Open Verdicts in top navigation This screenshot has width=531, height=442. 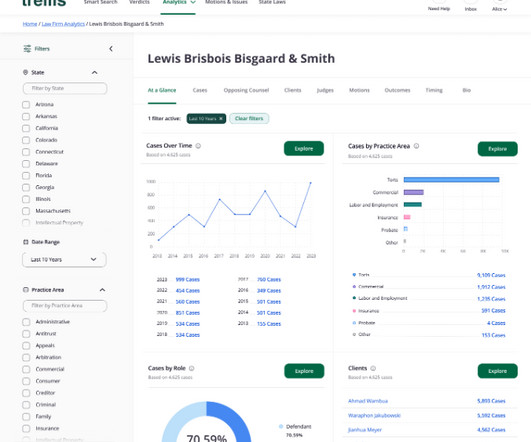pos(139,2)
